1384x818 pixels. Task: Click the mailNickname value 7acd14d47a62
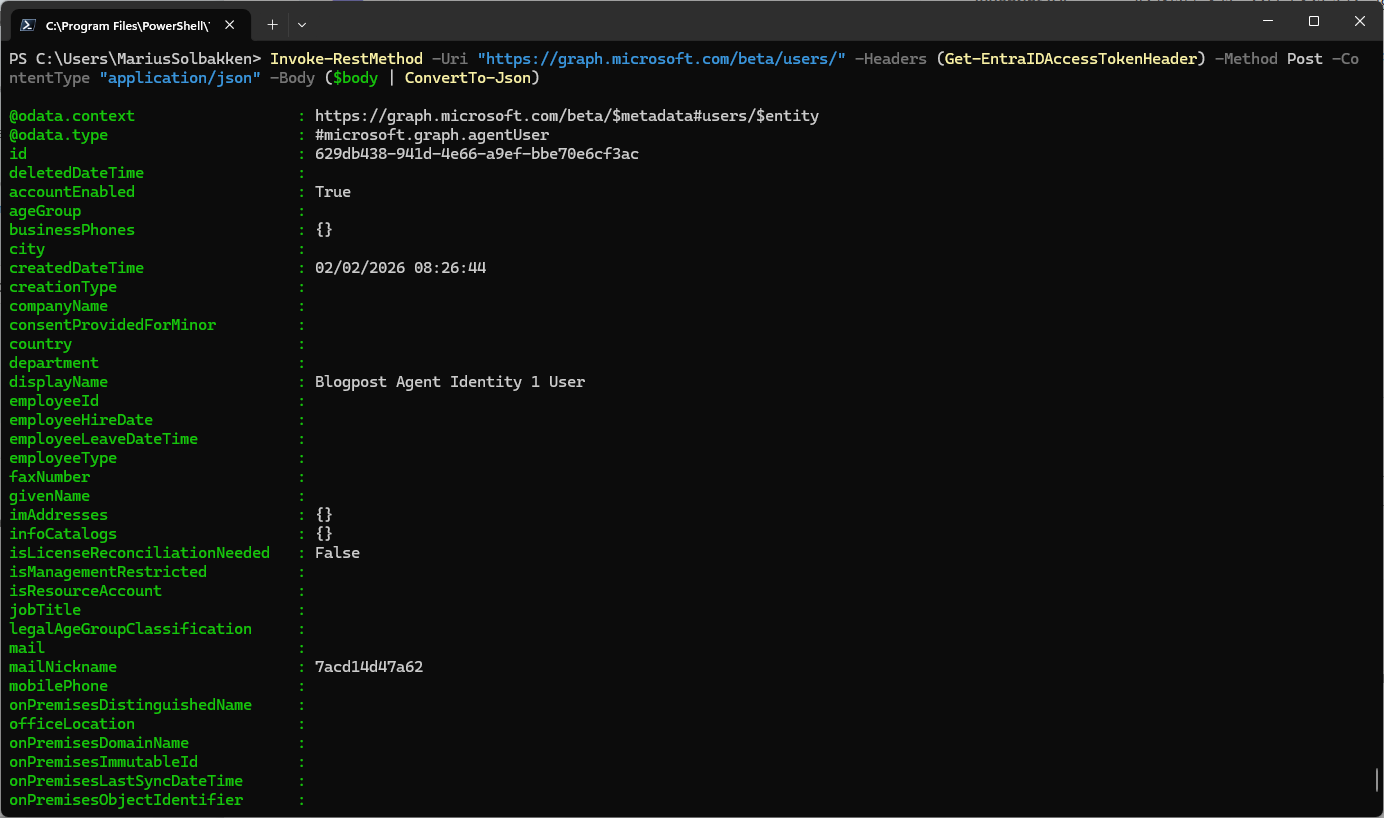click(368, 667)
